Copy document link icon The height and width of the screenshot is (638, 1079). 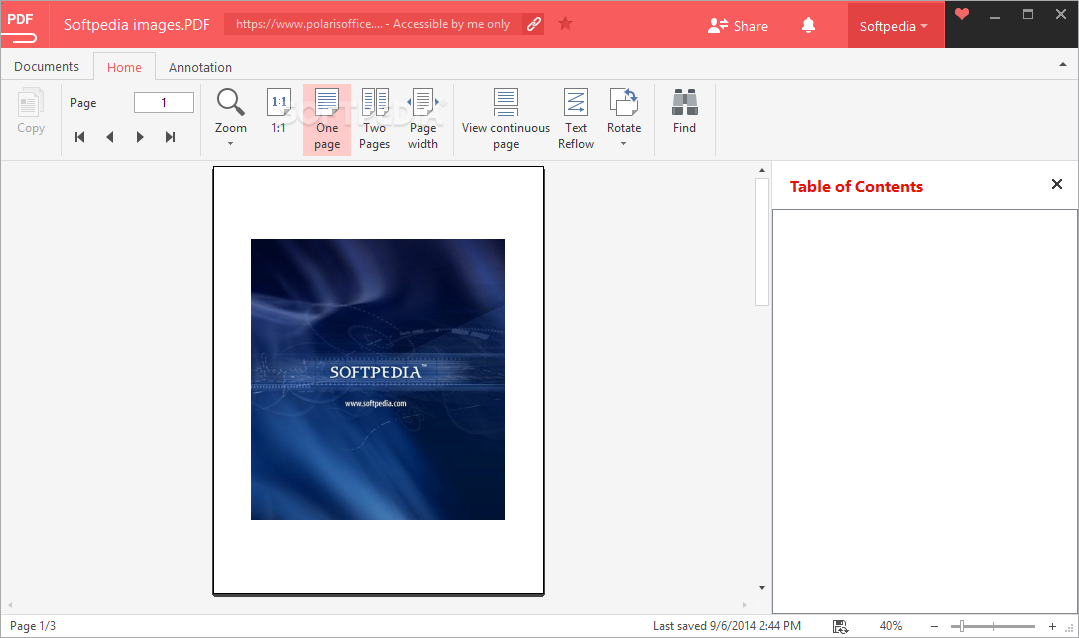click(533, 24)
